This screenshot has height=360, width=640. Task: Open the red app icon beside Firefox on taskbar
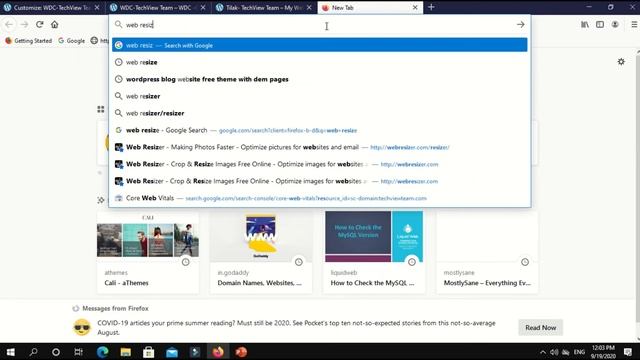pyautogui.click(x=241, y=352)
